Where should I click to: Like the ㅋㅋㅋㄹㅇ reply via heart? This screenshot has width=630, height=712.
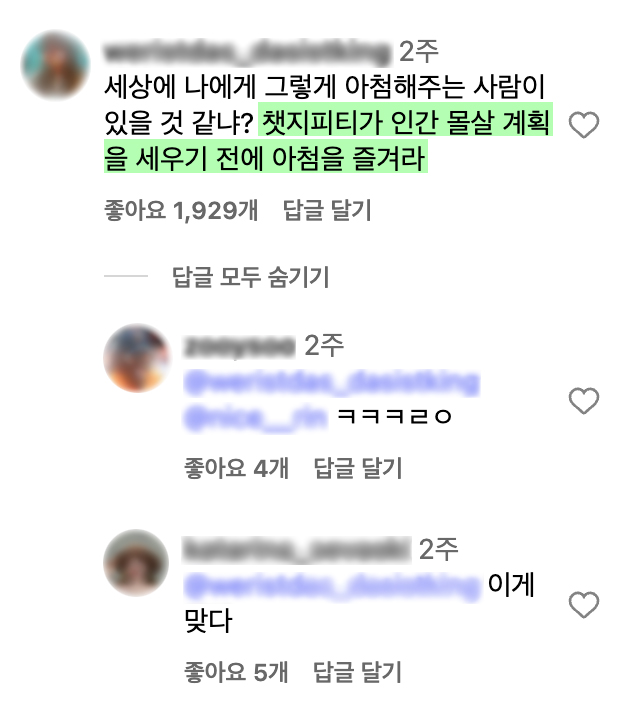(584, 401)
